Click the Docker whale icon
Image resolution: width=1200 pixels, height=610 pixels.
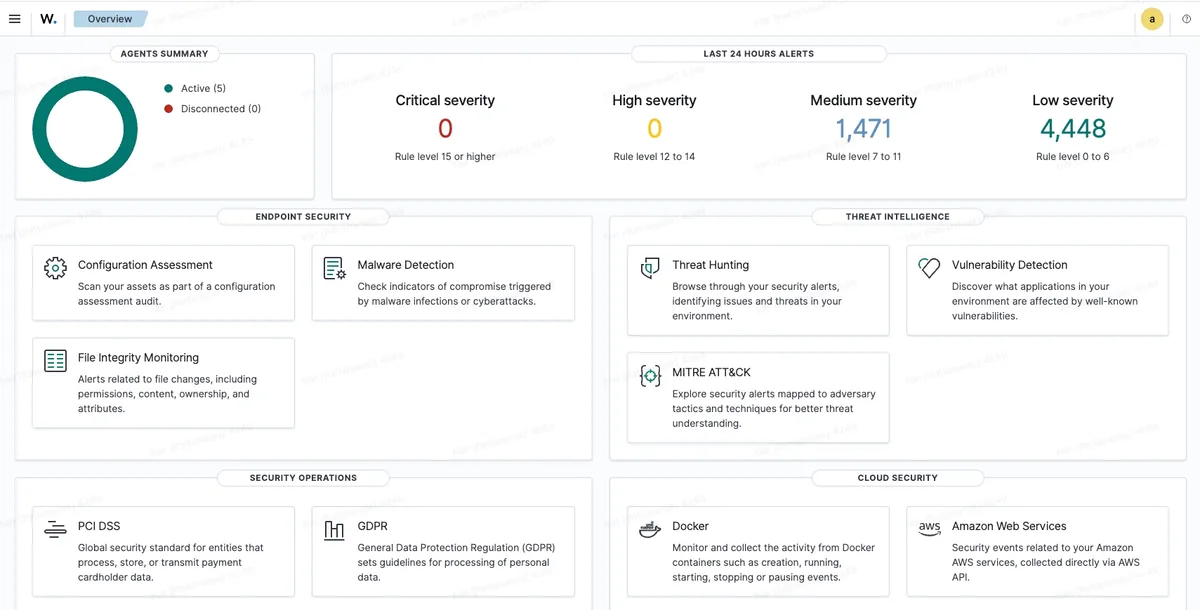tap(649, 529)
